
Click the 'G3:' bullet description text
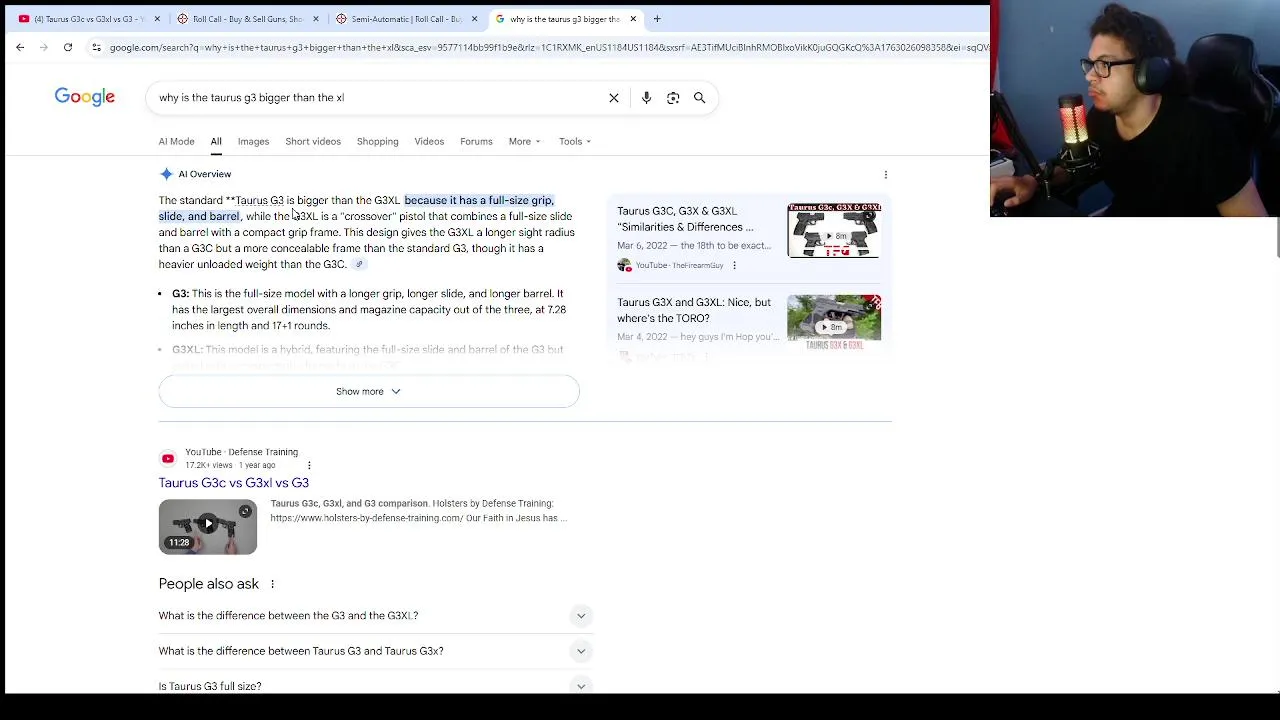369,310
